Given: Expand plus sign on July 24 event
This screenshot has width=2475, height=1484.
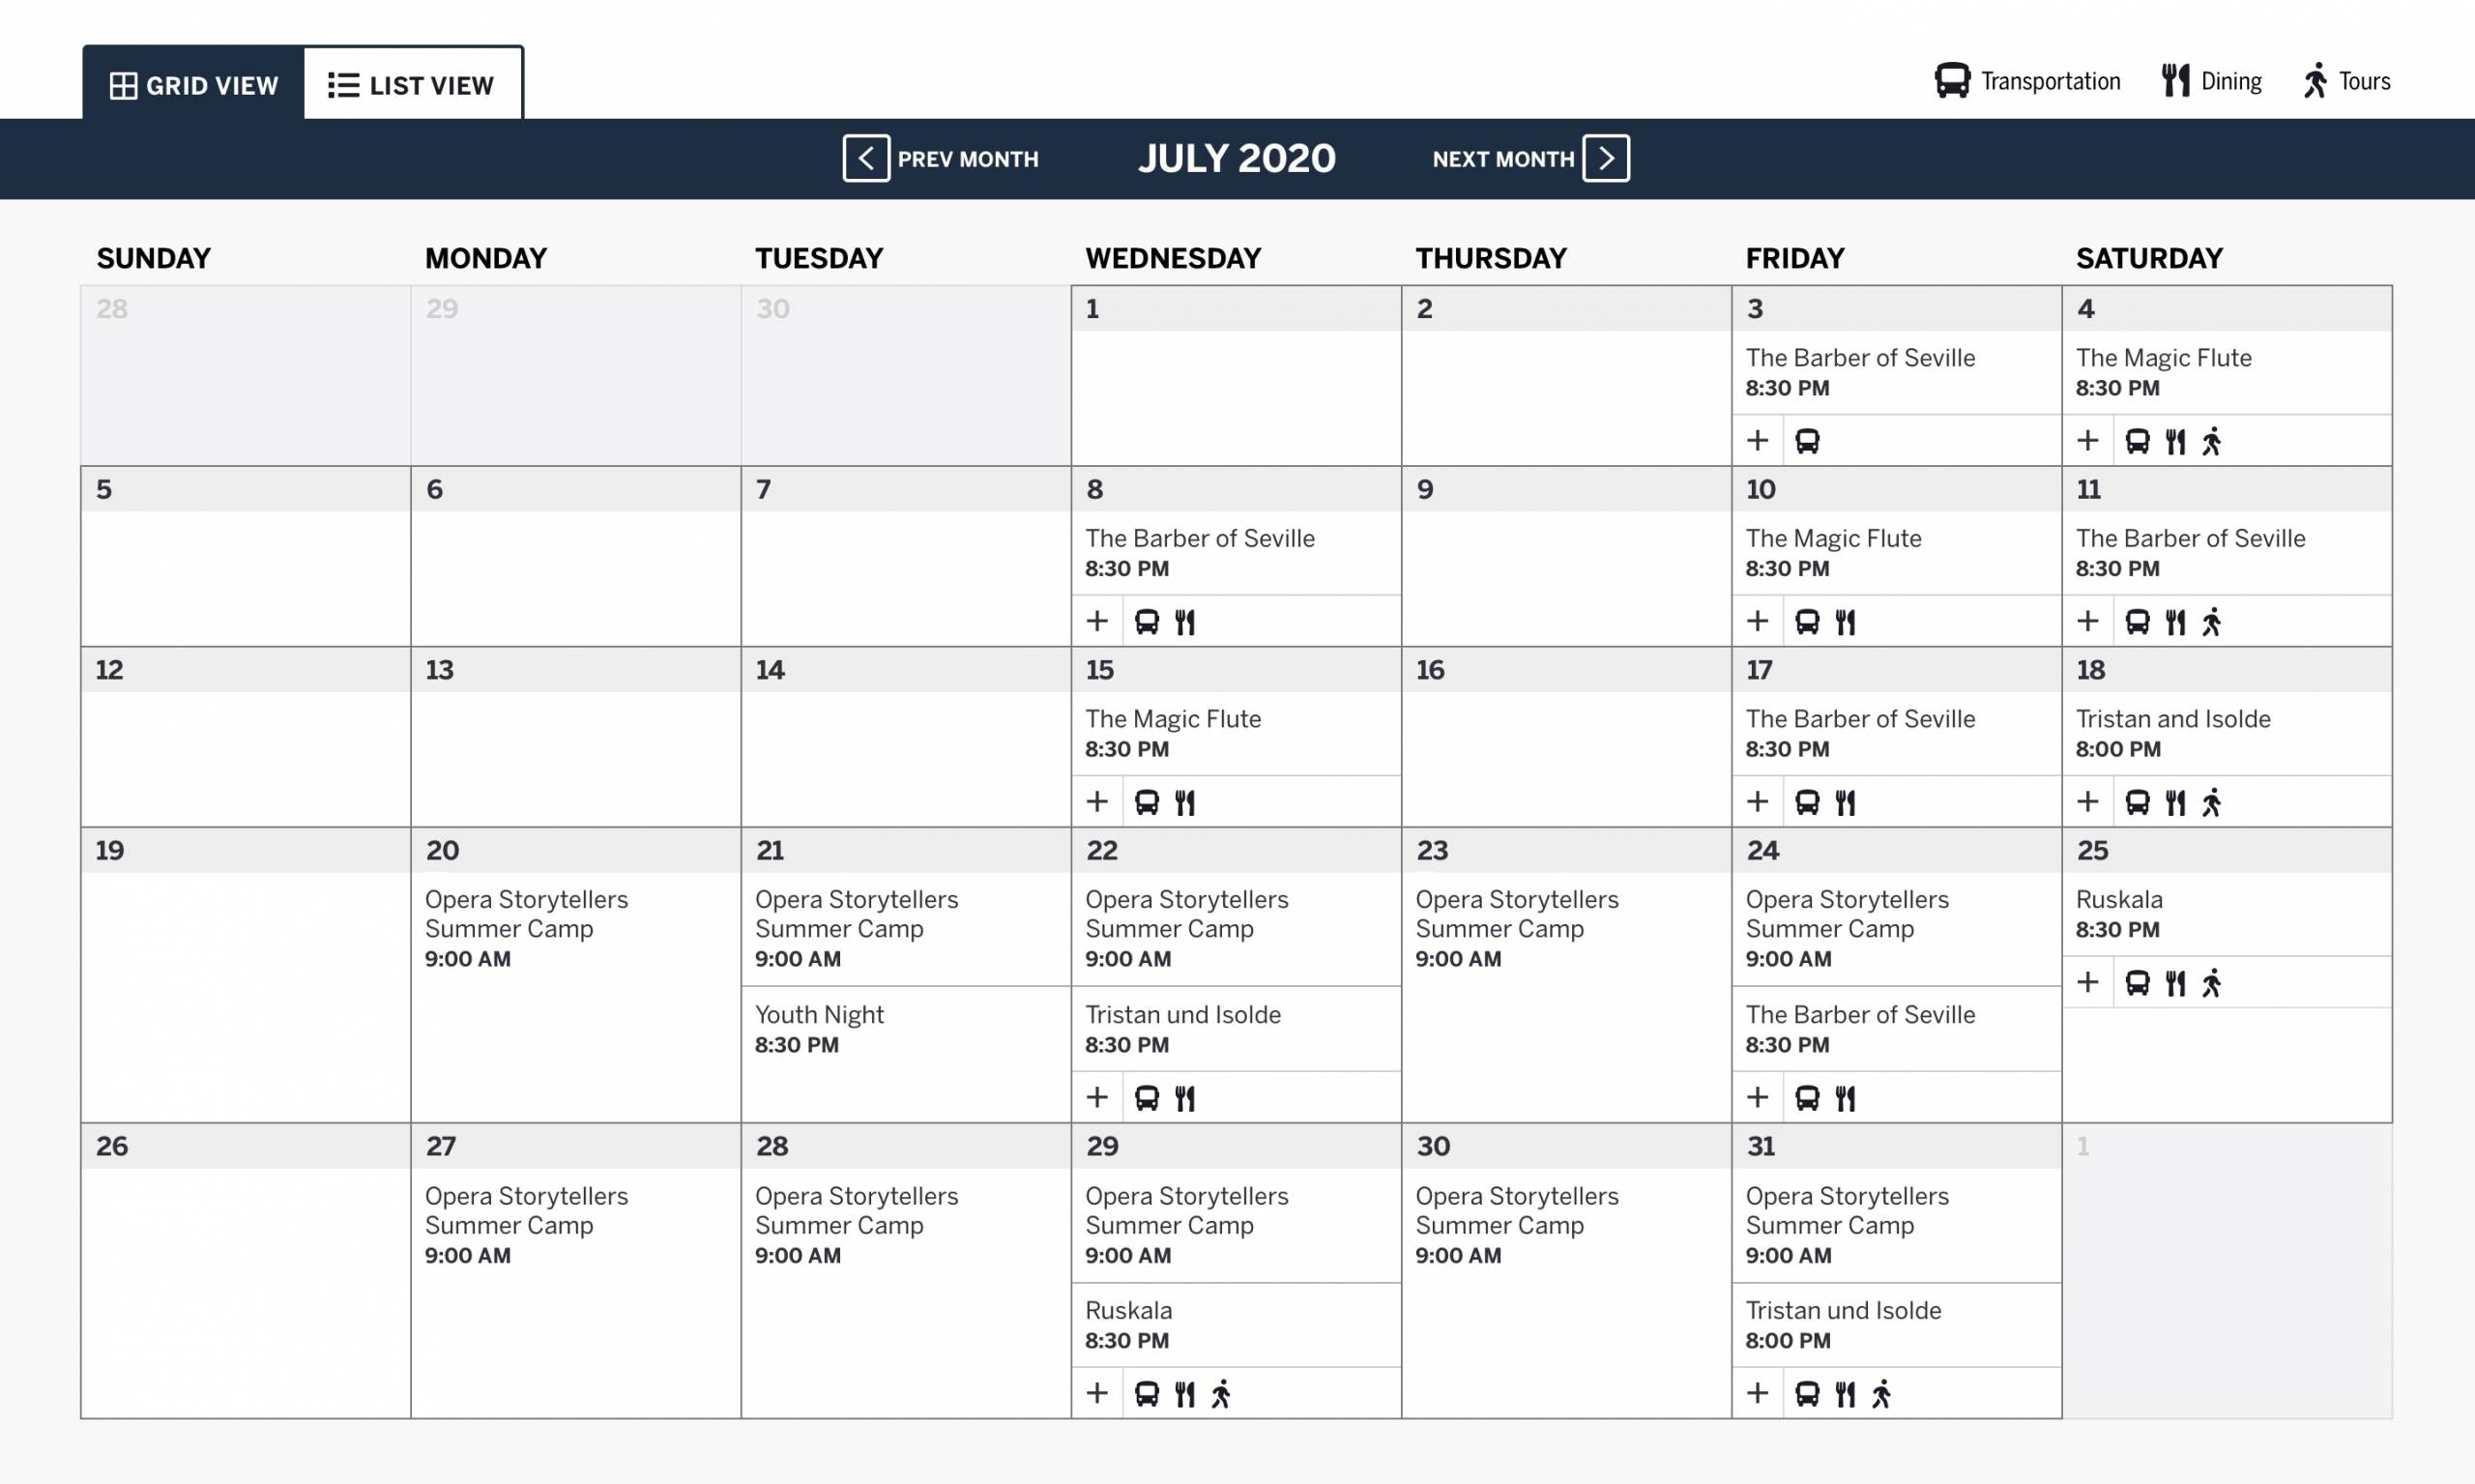Looking at the screenshot, I should click(1757, 1098).
